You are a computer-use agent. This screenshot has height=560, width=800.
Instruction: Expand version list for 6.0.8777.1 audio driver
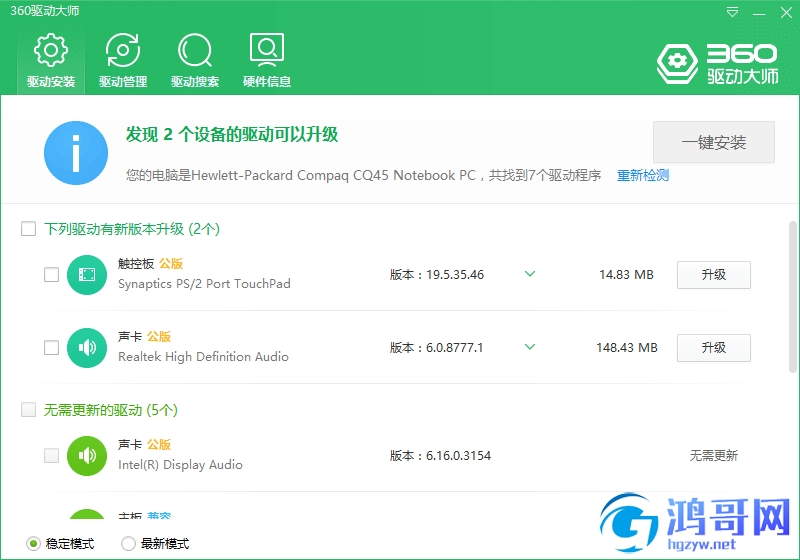click(x=530, y=347)
